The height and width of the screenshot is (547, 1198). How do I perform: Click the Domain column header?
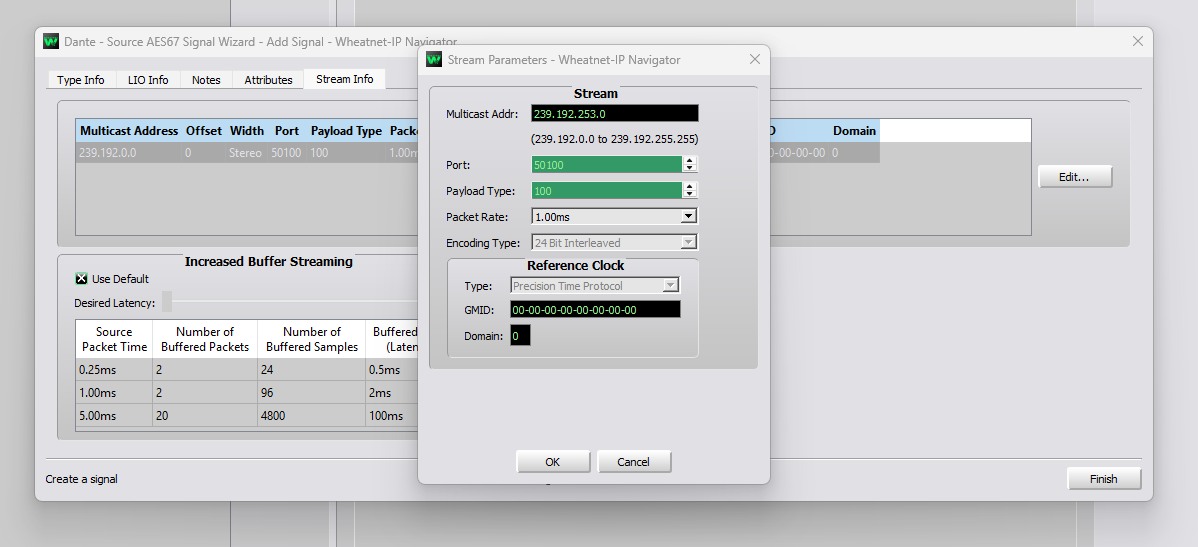point(854,131)
